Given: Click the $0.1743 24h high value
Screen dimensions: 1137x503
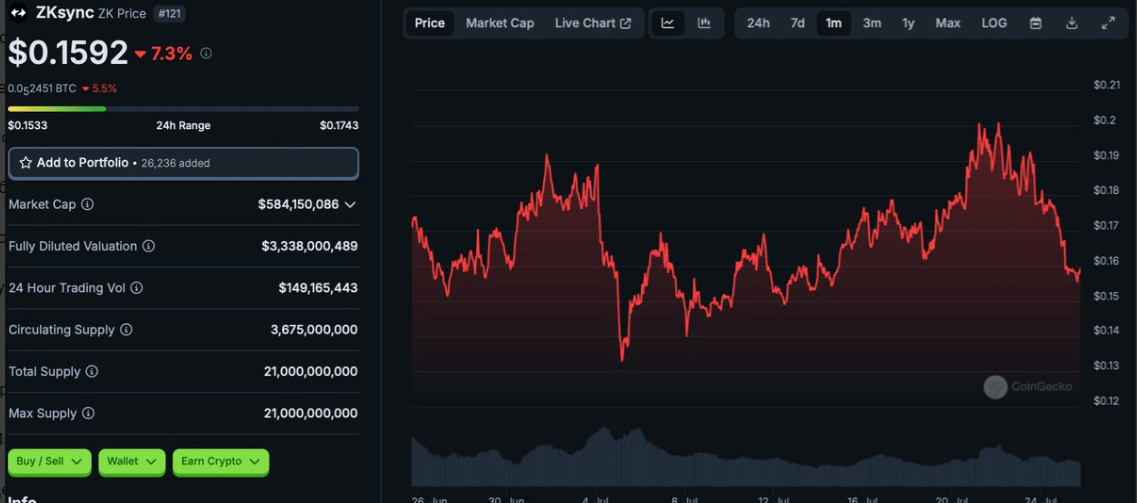Looking at the screenshot, I should pos(339,125).
